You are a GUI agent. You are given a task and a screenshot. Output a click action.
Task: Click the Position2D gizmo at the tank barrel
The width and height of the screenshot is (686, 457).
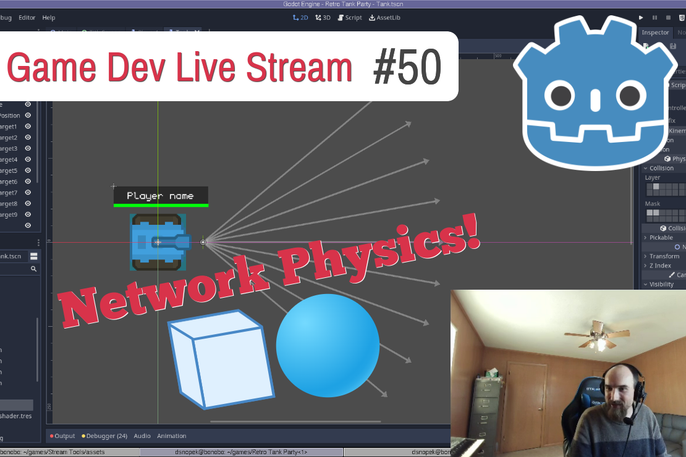[x=203, y=242]
